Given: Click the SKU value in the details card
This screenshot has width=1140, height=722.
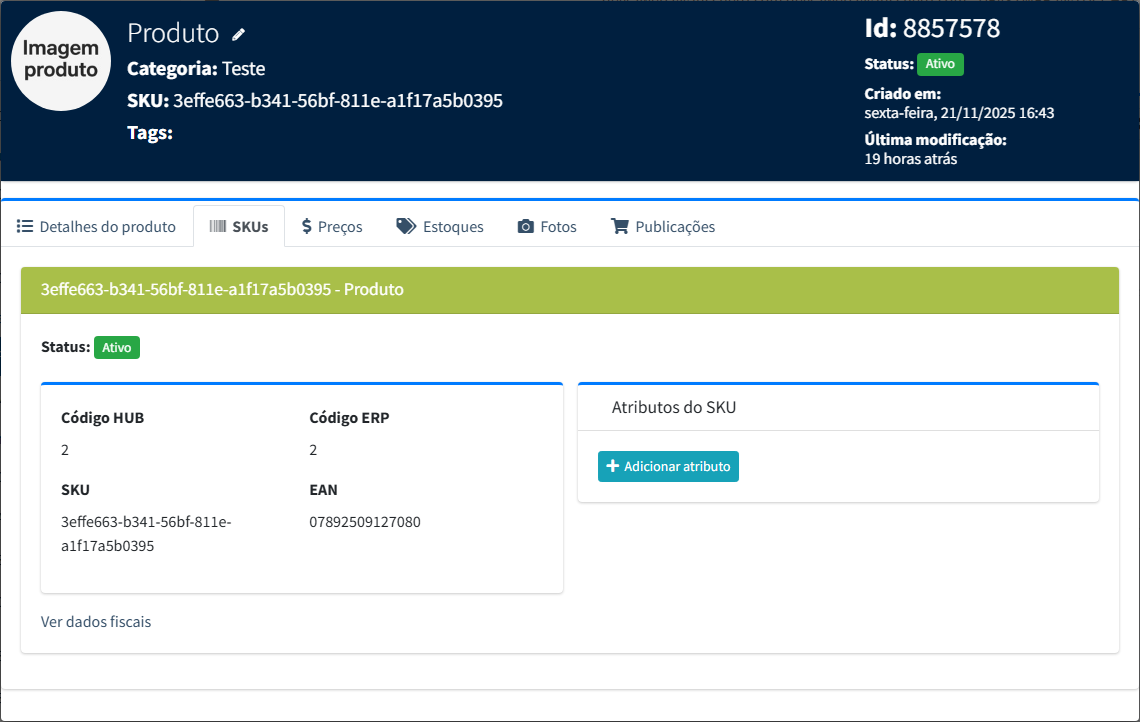Looking at the screenshot, I should [146, 534].
